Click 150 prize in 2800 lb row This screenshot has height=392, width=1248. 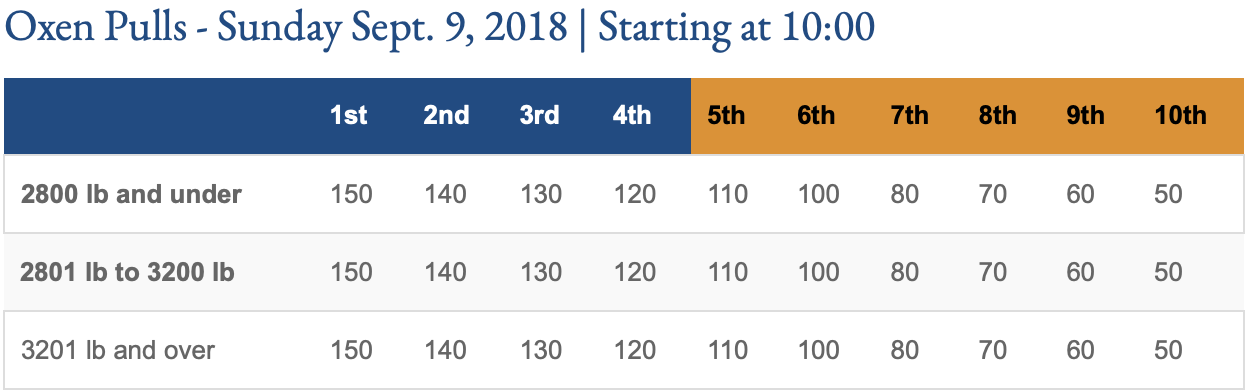[351, 194]
